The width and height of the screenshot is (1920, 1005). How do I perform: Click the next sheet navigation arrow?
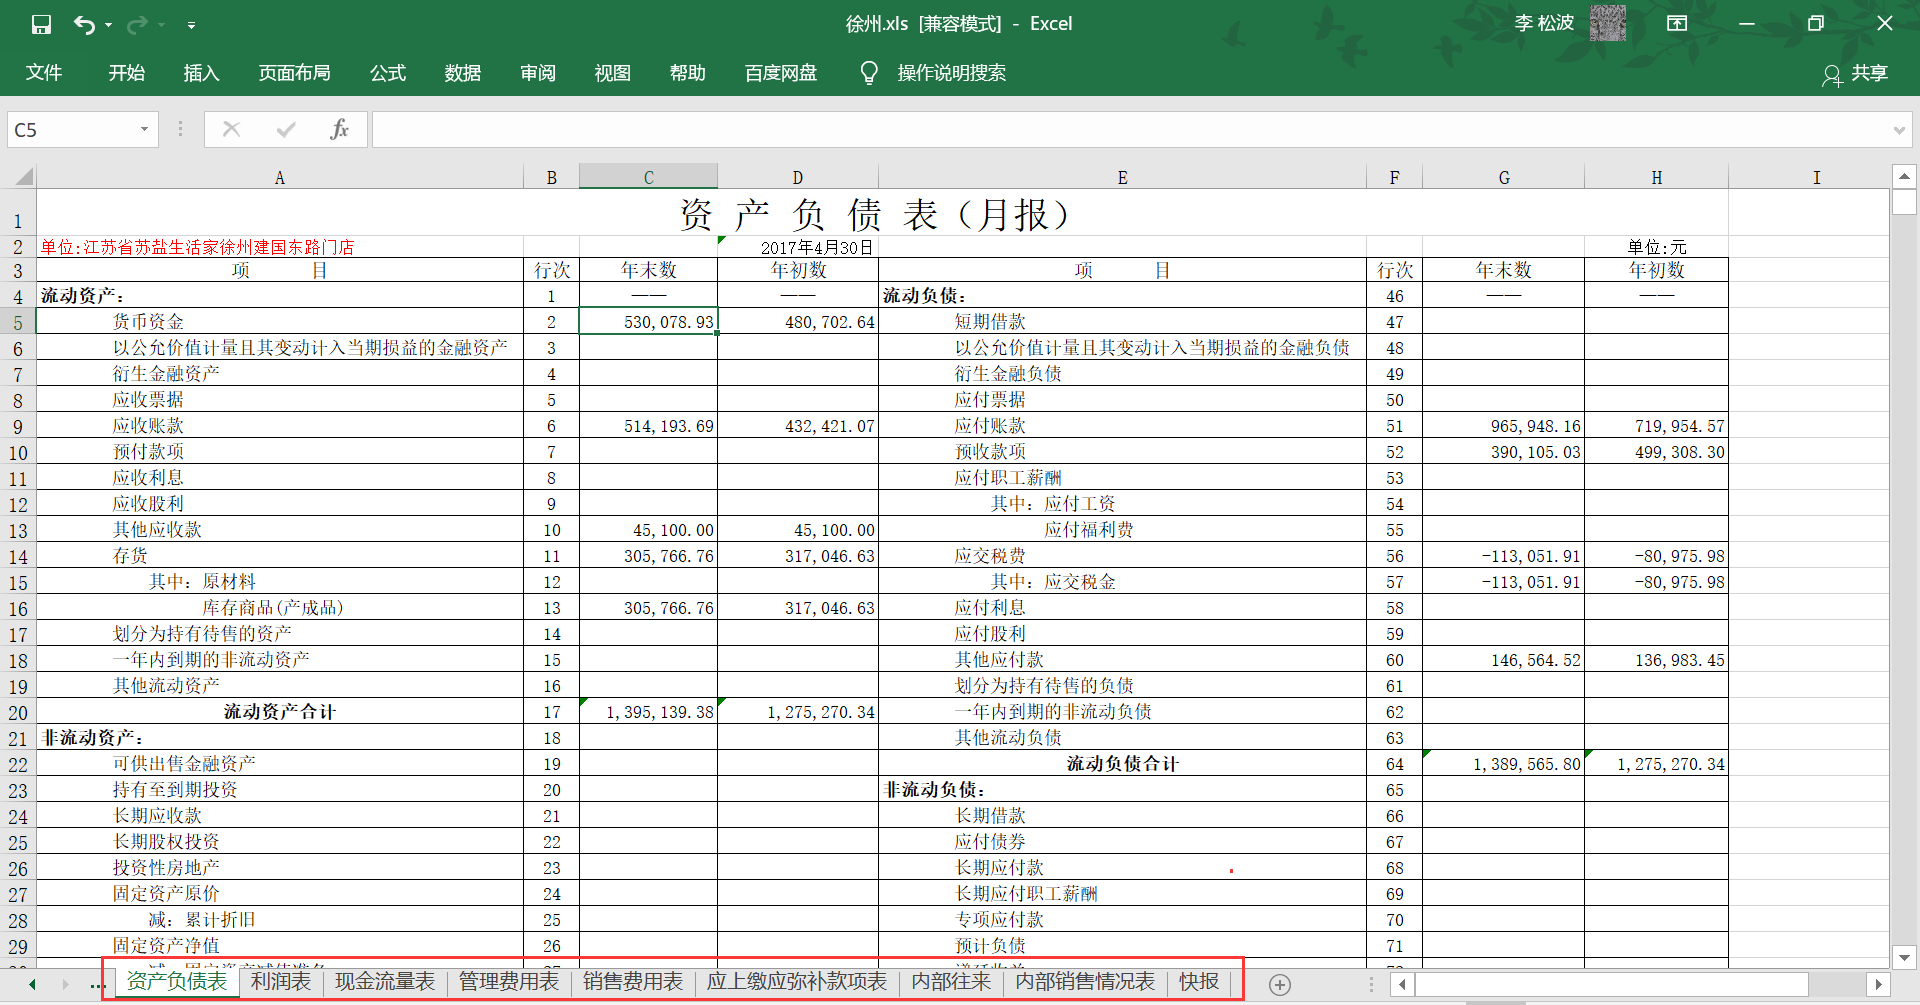point(65,985)
